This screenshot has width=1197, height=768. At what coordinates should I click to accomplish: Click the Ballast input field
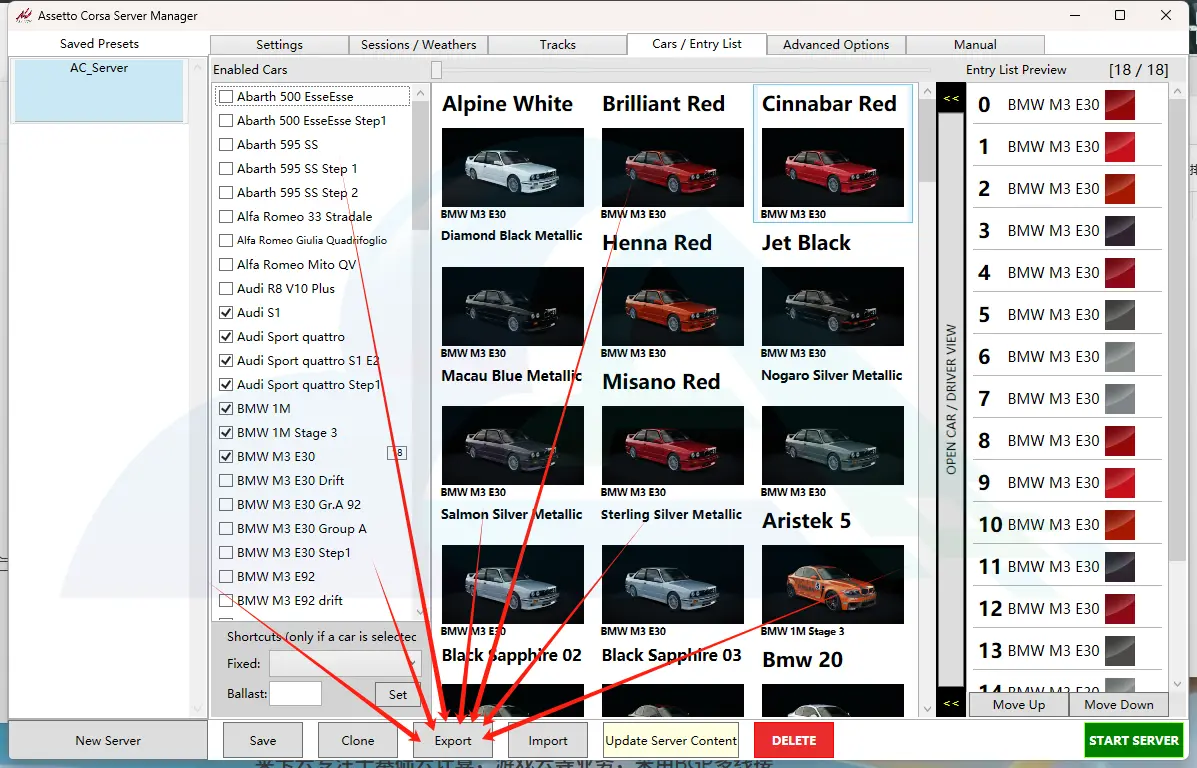coord(295,694)
